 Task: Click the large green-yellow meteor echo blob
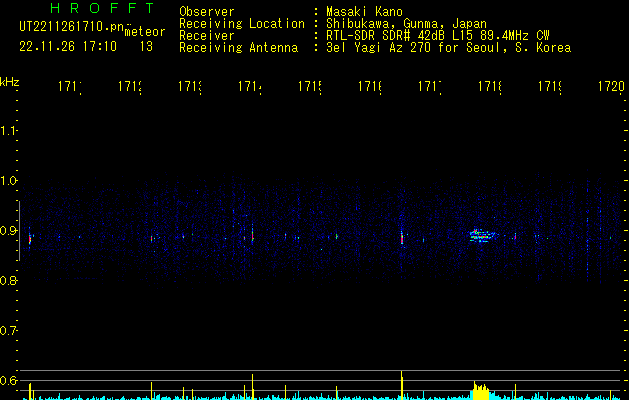[482, 236]
